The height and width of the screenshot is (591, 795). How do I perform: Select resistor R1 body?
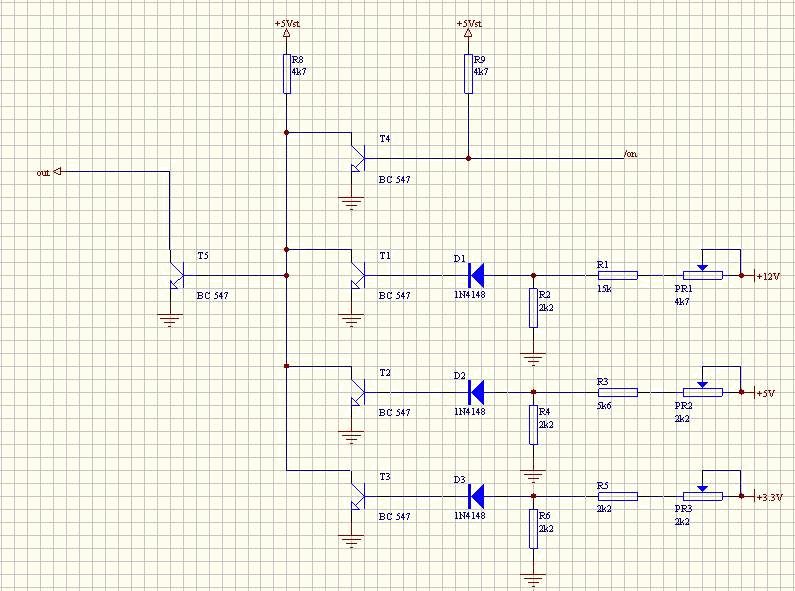point(618,276)
